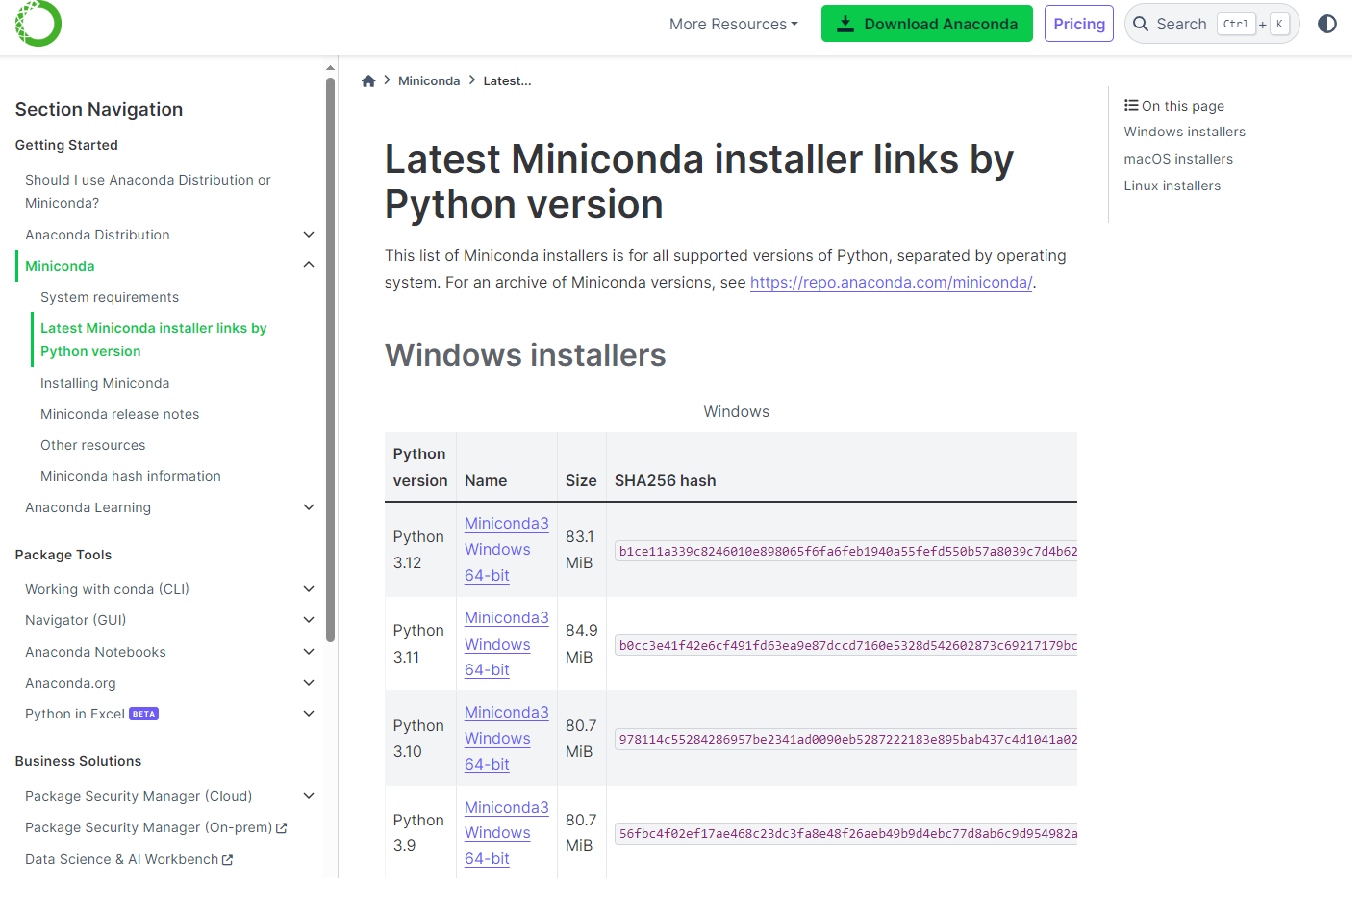Jump to Windows installers in On this page
The height and width of the screenshot is (914, 1352).
point(1184,132)
